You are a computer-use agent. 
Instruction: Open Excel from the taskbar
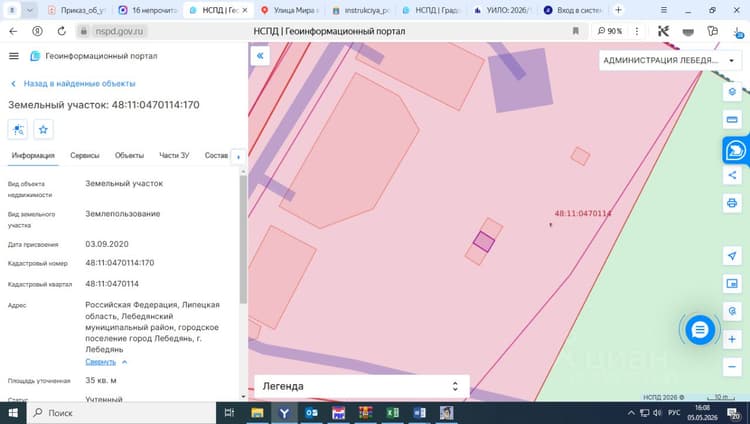tap(392, 413)
